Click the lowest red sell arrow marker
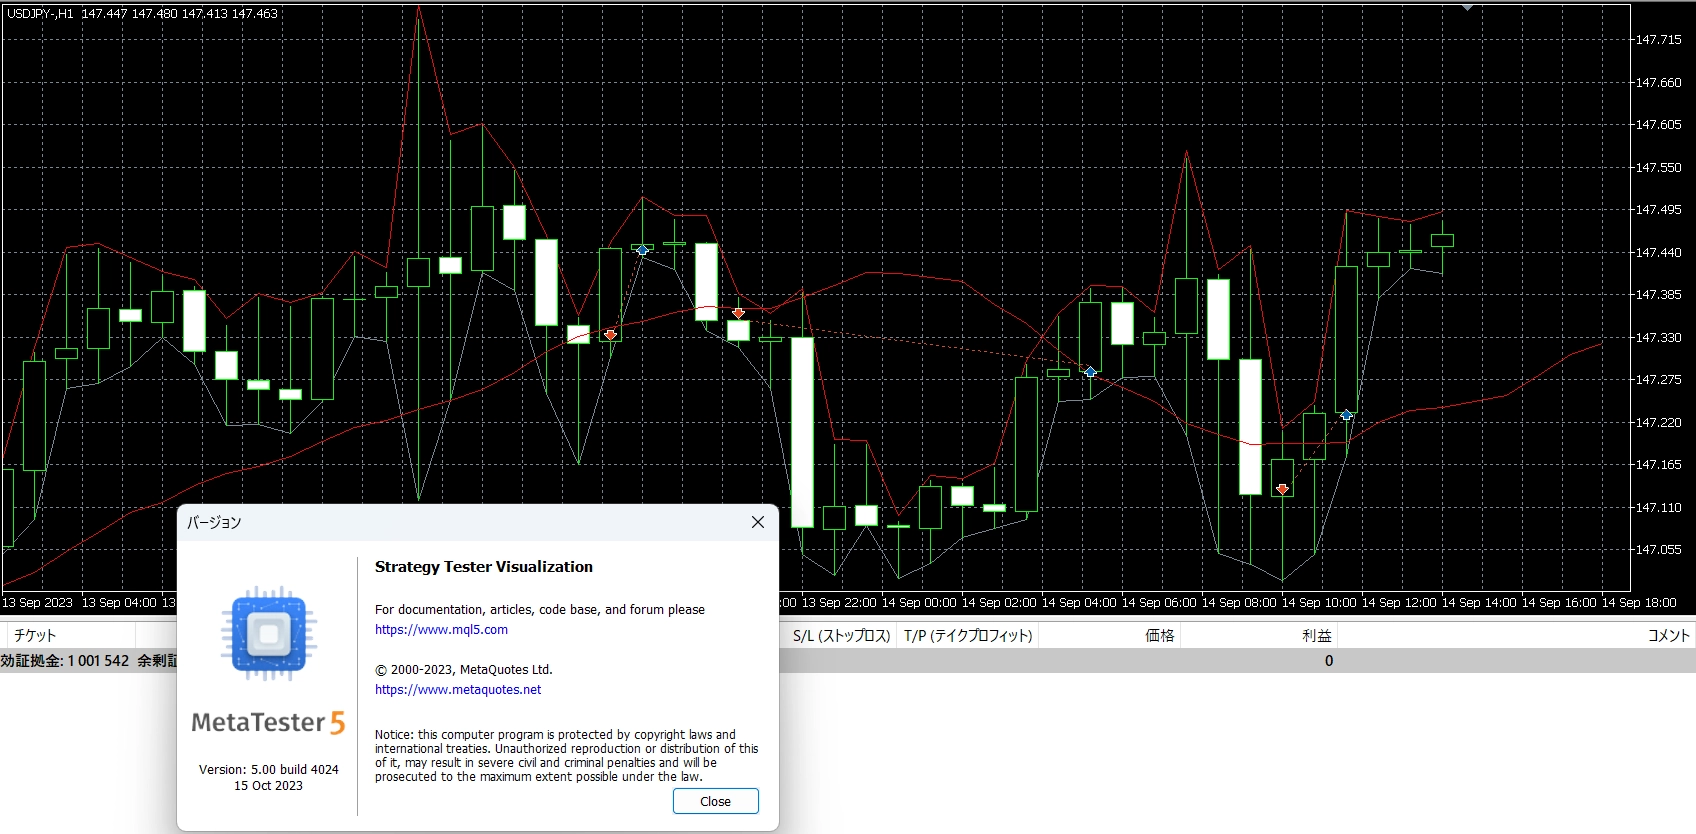Viewport: 1696px width, 834px height. point(1282,489)
